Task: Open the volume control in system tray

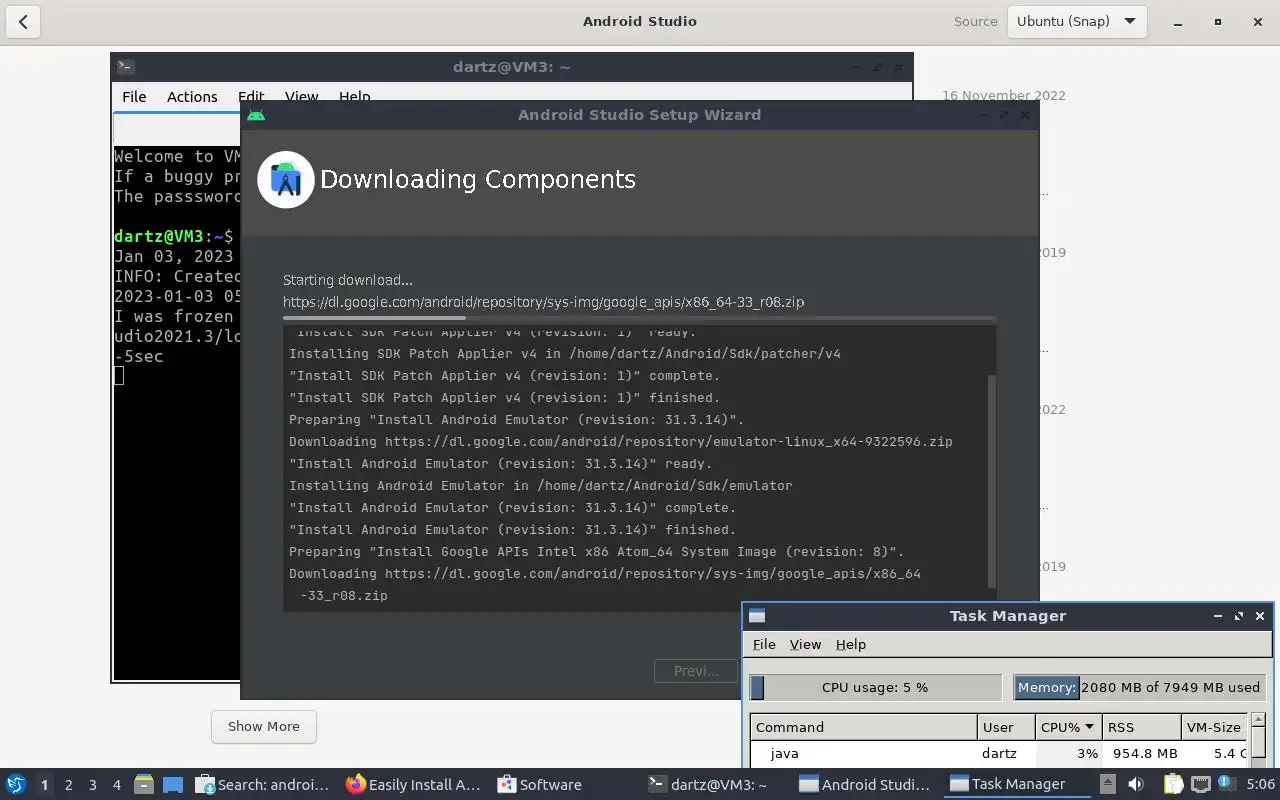Action: point(1136,785)
